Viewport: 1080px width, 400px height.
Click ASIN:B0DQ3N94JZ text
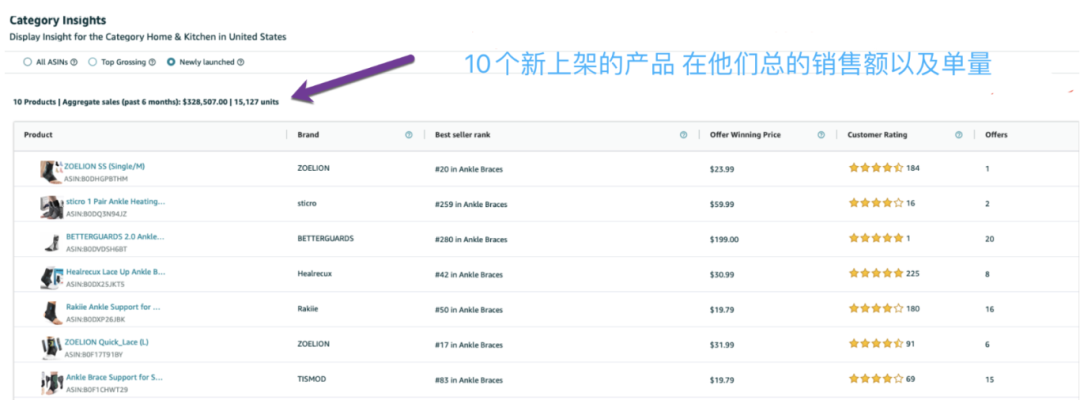96,214
